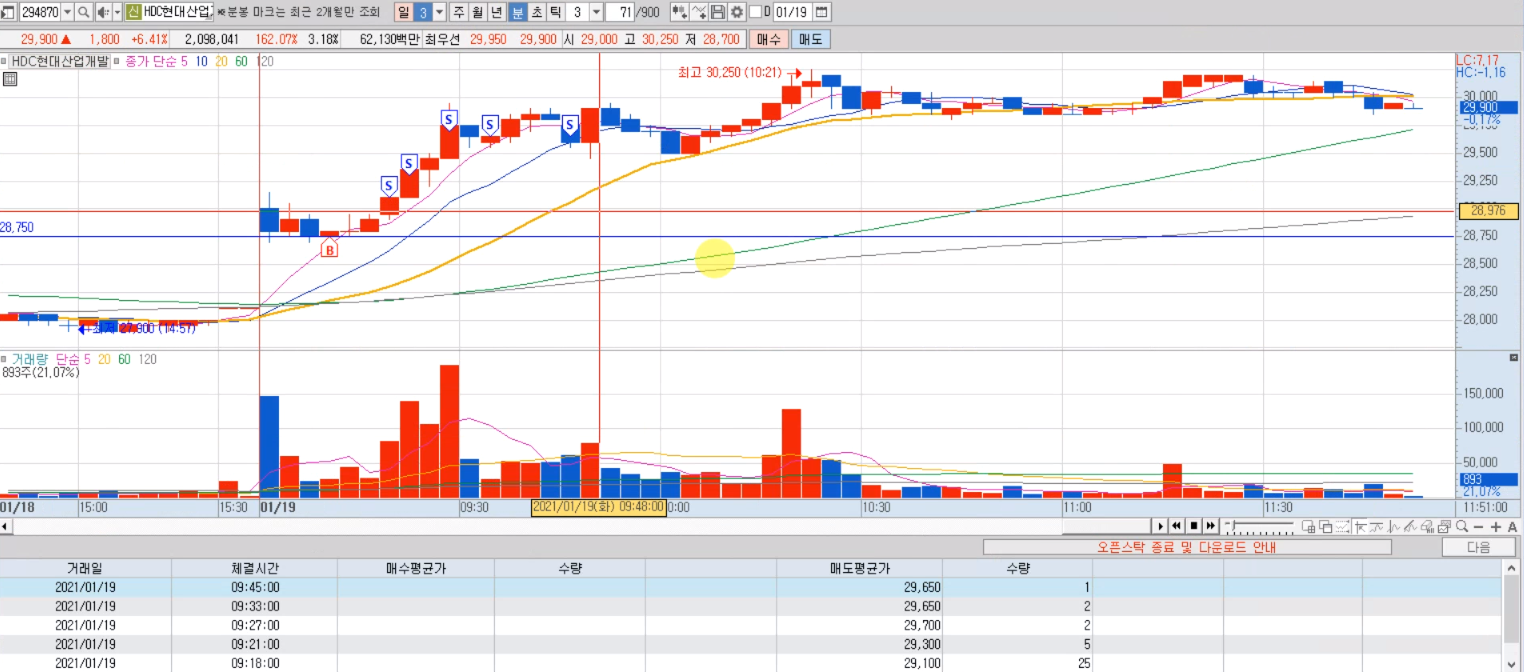Click the stop button in replay controls
The width and height of the screenshot is (1524, 672).
[x=1194, y=526]
